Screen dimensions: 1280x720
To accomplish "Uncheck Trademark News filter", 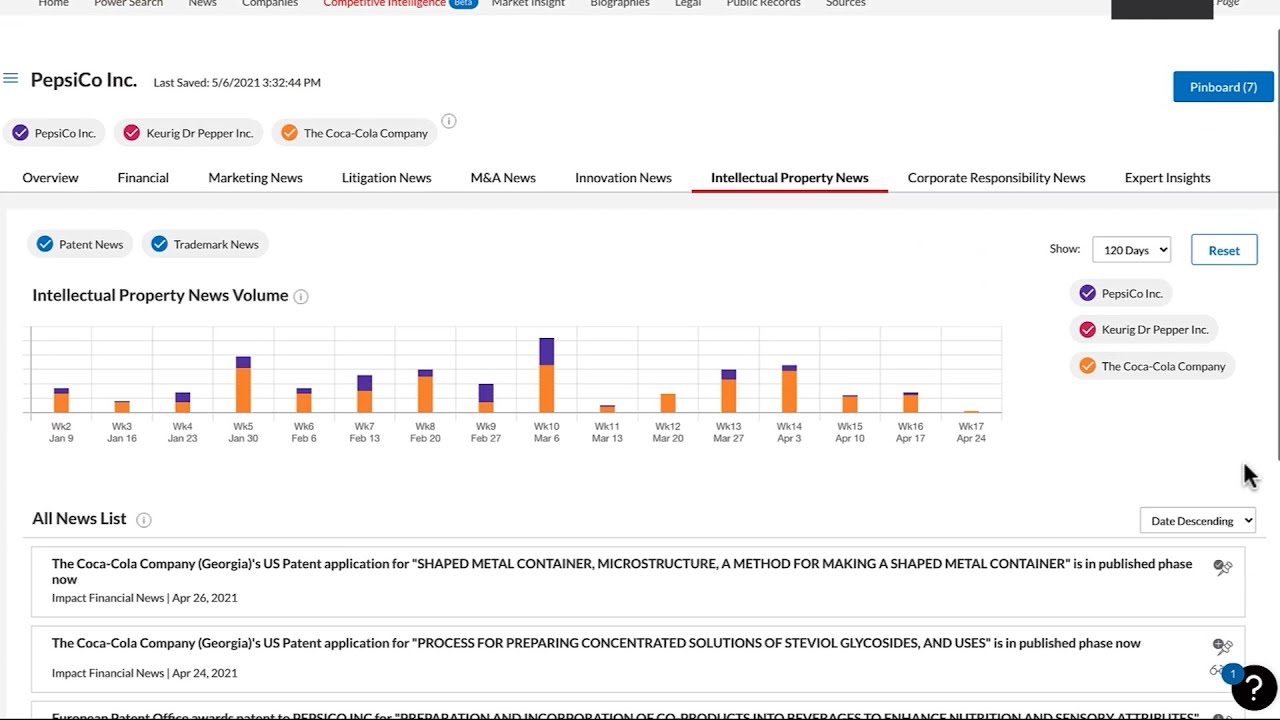I will (205, 244).
